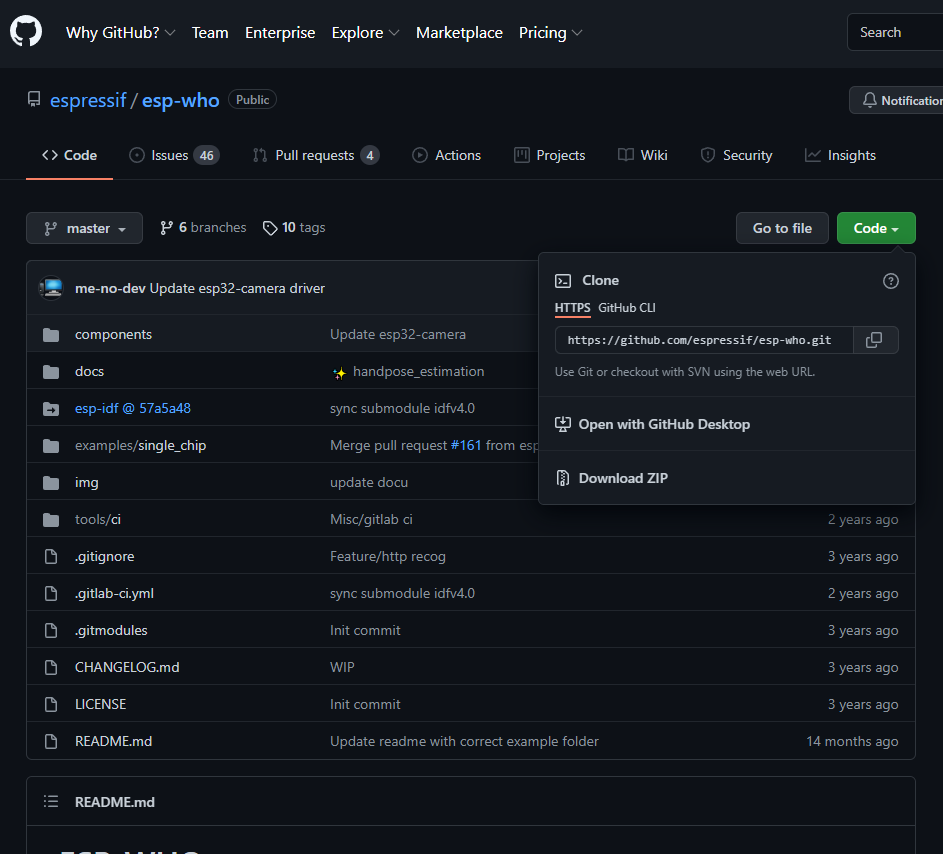Click the Go to file button
The image size is (943, 854).
tap(782, 228)
